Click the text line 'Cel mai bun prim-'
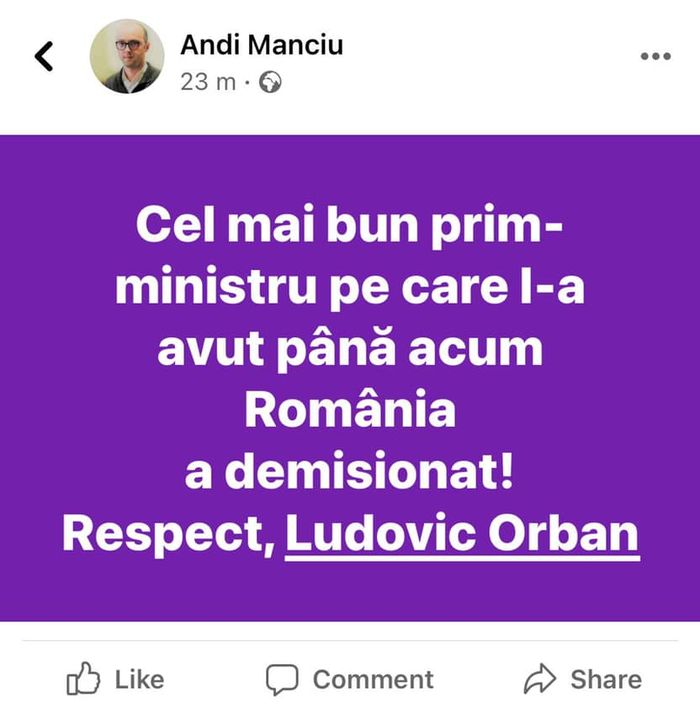The width and height of the screenshot is (700, 707). pos(350,226)
